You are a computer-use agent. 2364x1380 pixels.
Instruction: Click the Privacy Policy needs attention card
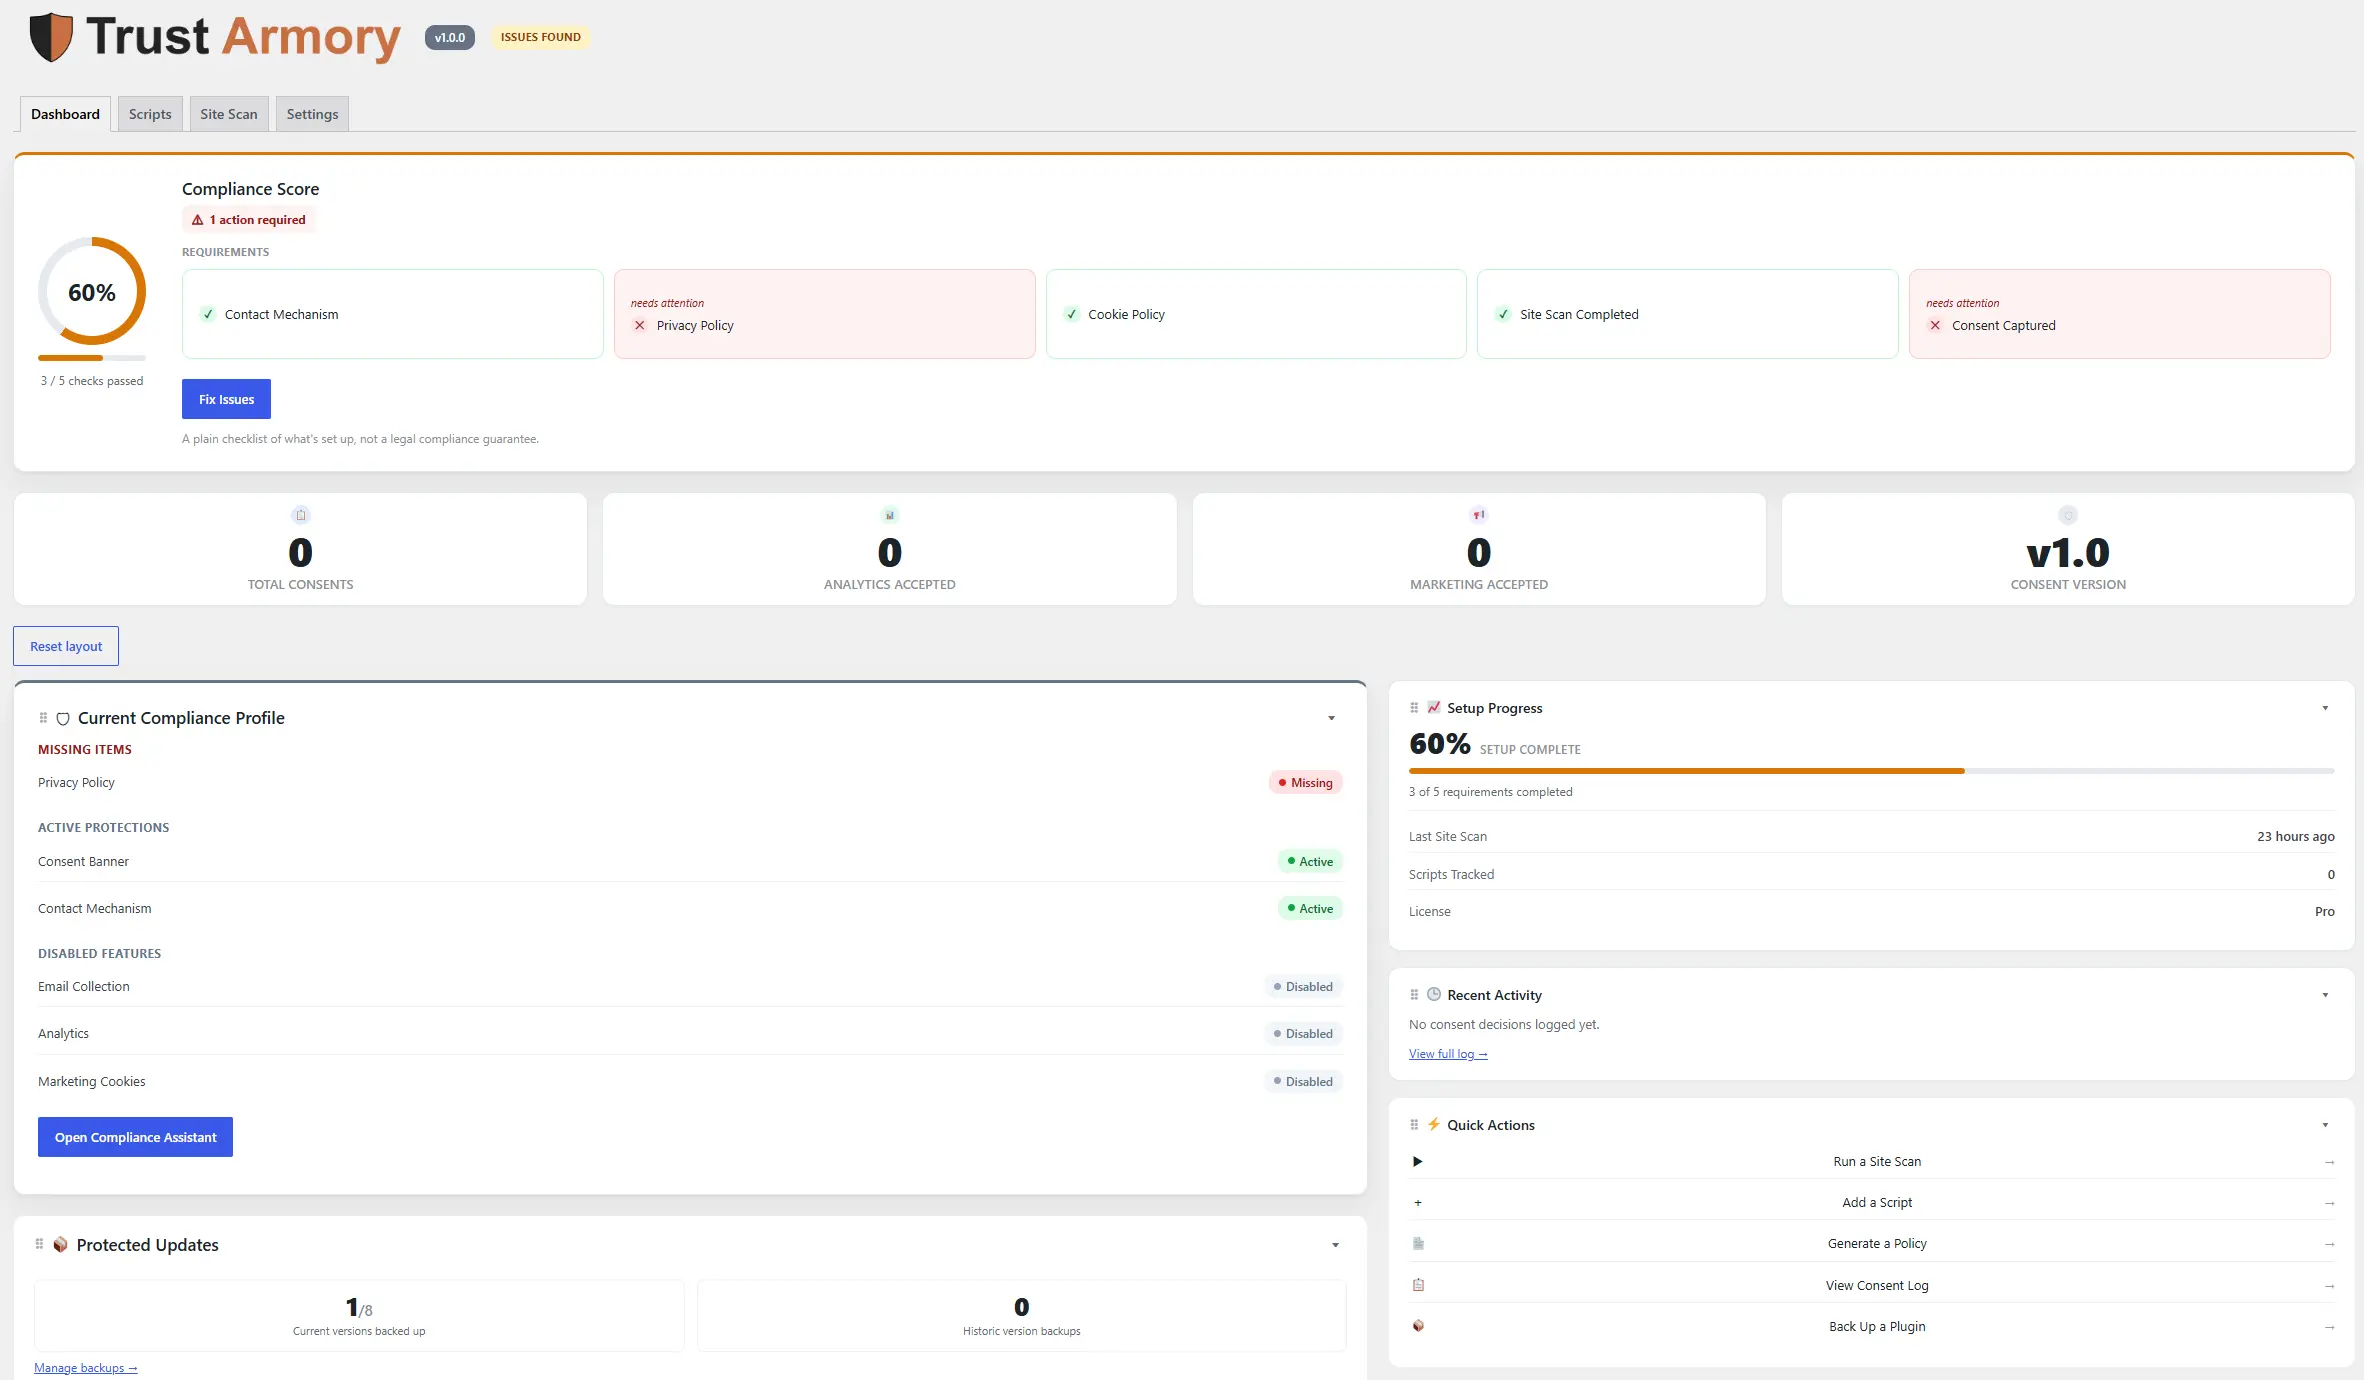824,314
